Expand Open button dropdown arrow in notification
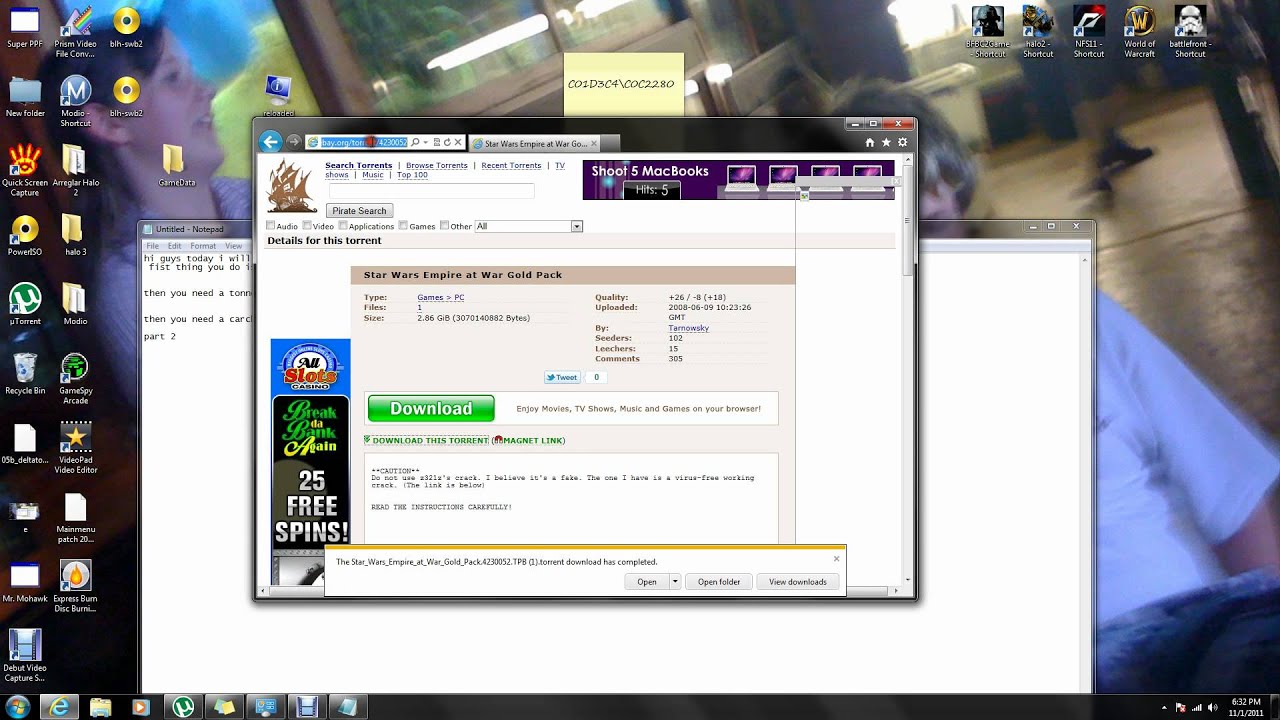This screenshot has height=720, width=1280. (675, 581)
